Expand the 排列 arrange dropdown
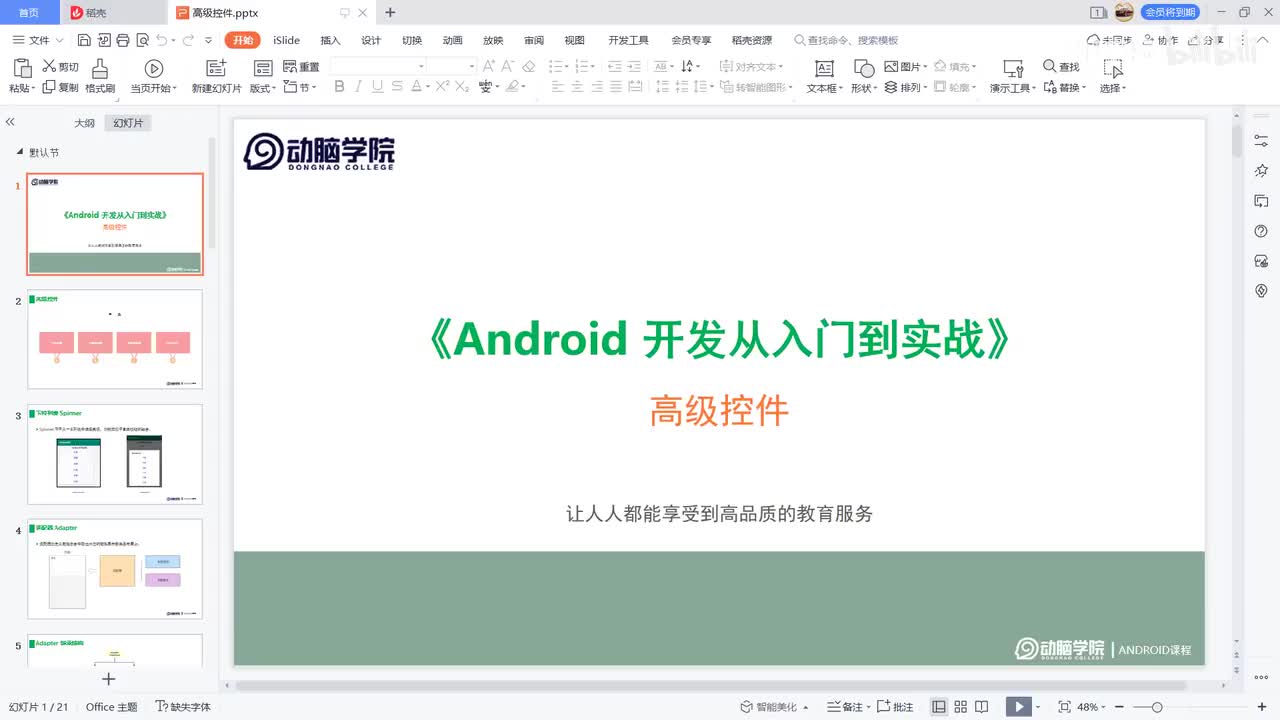The height and width of the screenshot is (720, 1280). (925, 88)
